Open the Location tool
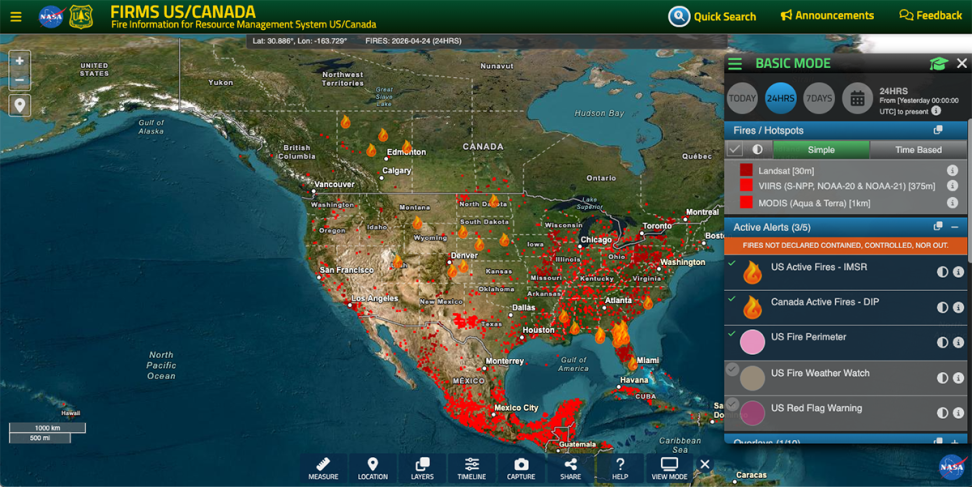Viewport: 972px width, 487px height. point(373,468)
